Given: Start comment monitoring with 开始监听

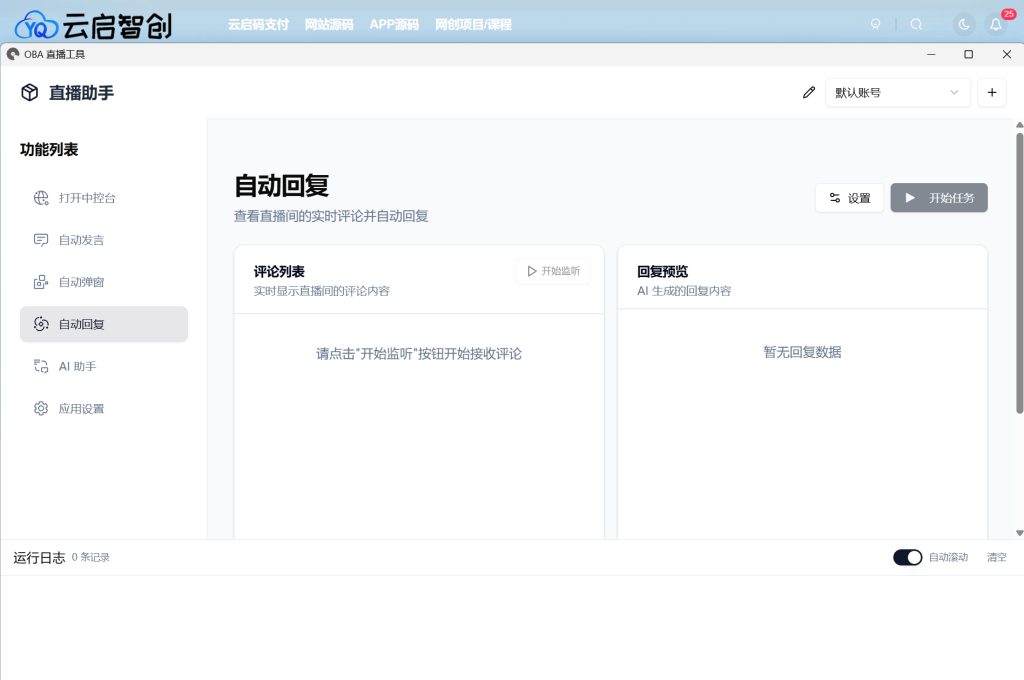Looking at the screenshot, I should 553,270.
